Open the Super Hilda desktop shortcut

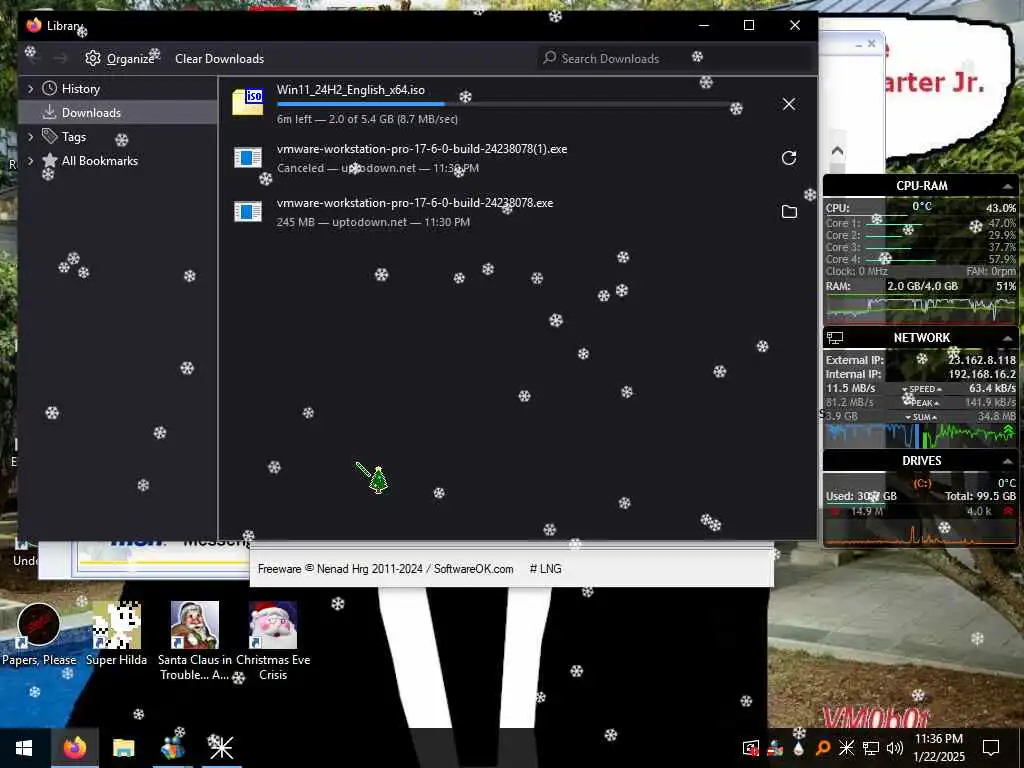(116, 635)
